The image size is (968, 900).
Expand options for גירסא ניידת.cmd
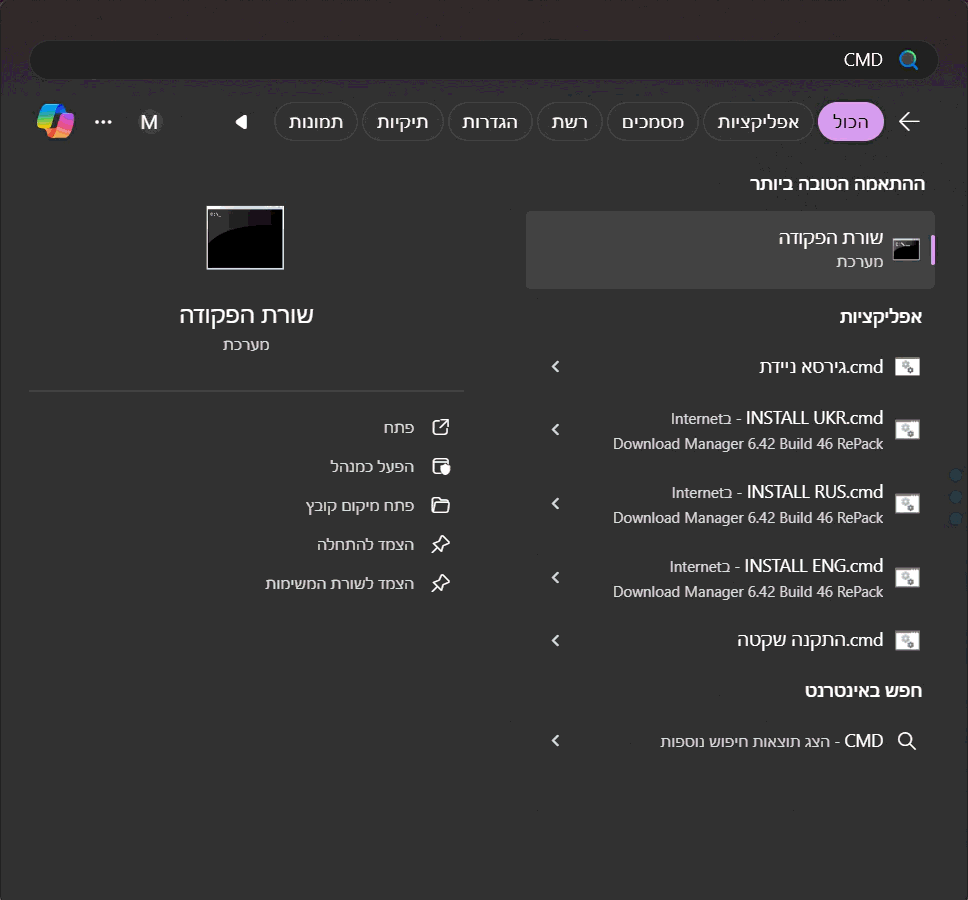click(x=556, y=367)
